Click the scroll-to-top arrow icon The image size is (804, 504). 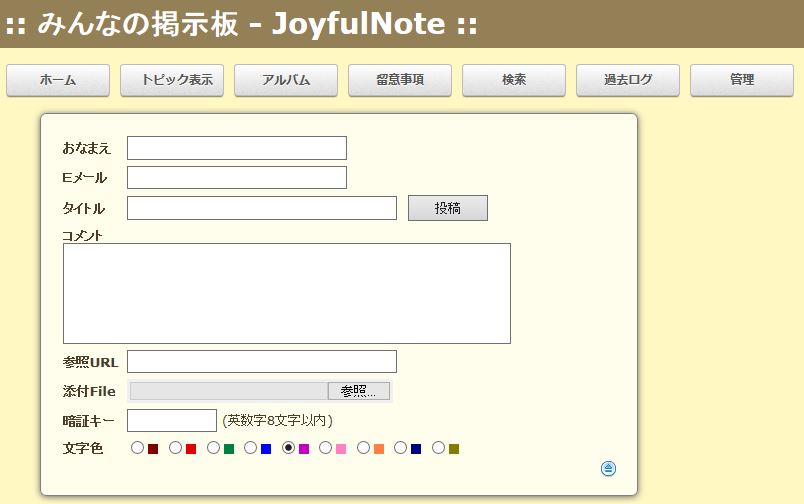point(609,468)
